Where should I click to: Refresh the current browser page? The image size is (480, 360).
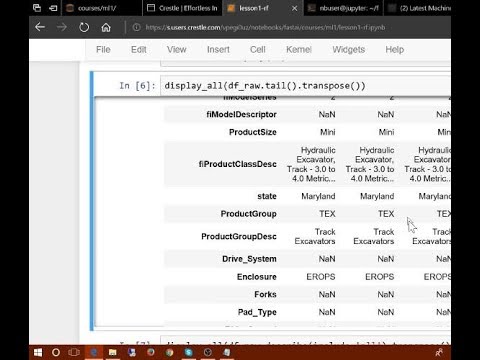pos(84,27)
